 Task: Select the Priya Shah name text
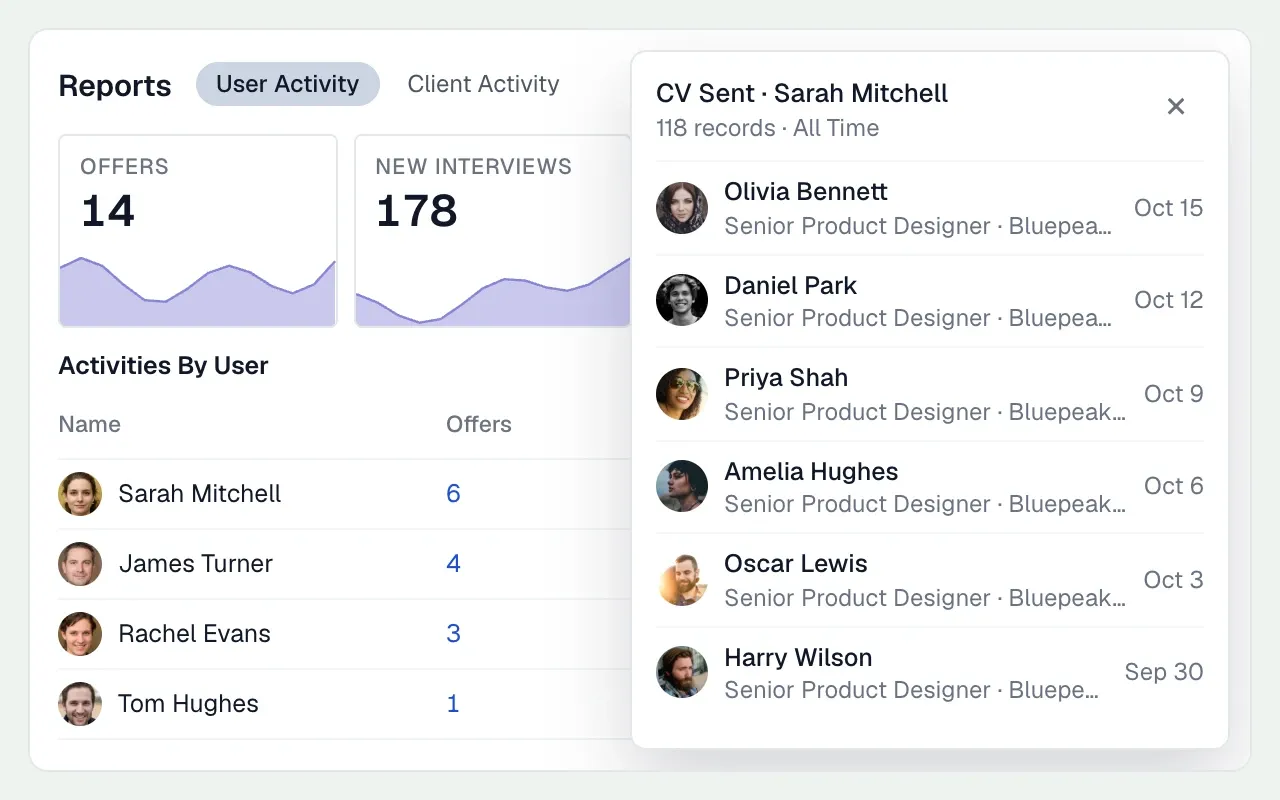click(x=786, y=377)
